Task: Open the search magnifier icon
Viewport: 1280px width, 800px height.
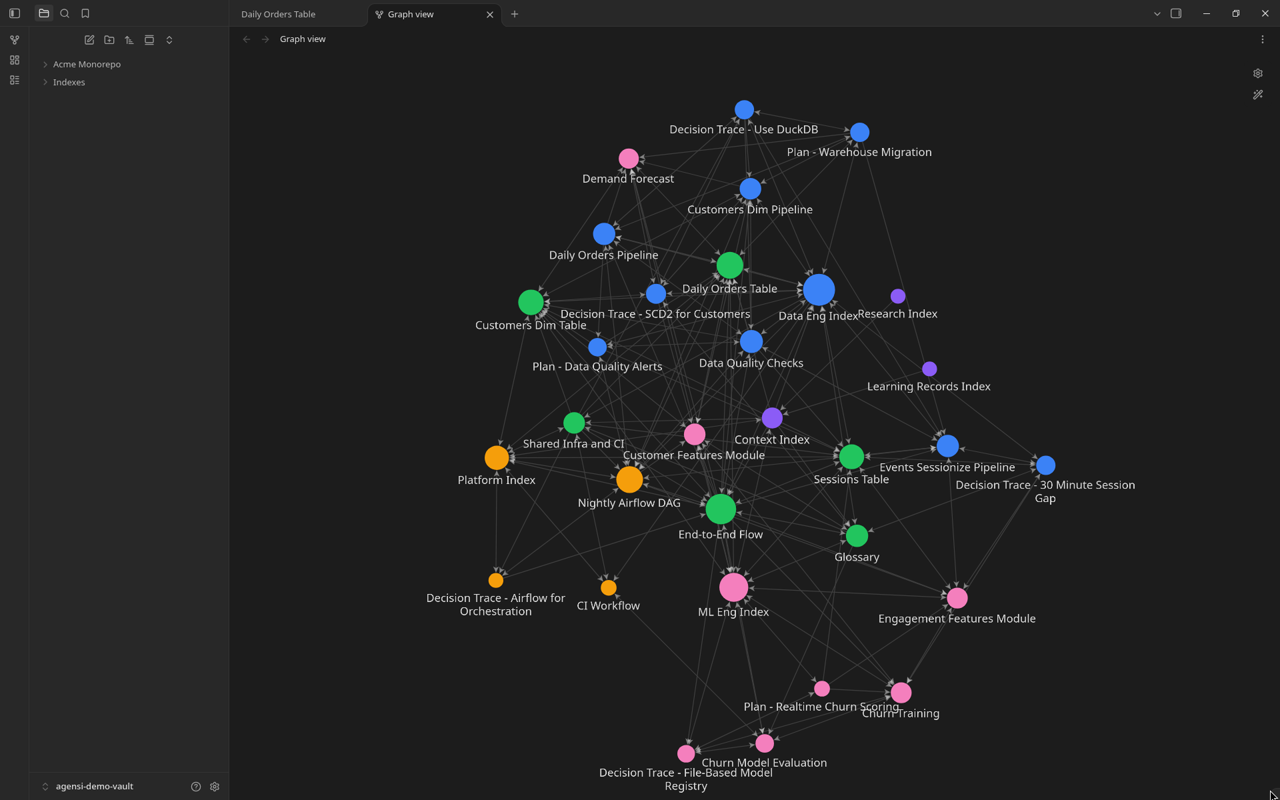Action: coord(65,14)
